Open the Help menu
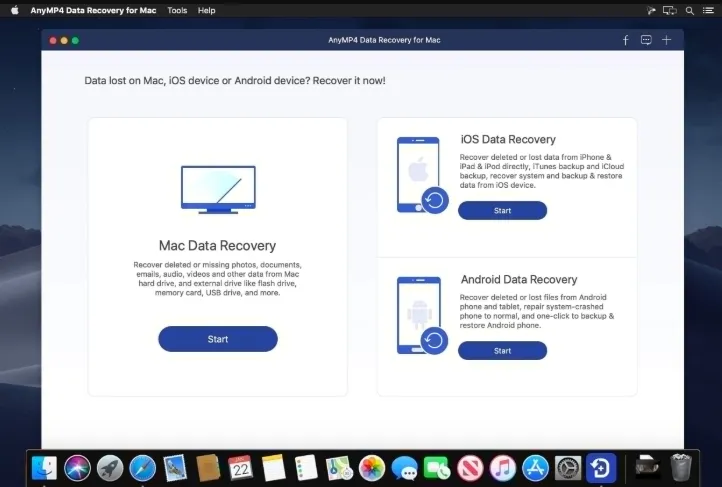The height and width of the screenshot is (487, 722). coord(206,10)
